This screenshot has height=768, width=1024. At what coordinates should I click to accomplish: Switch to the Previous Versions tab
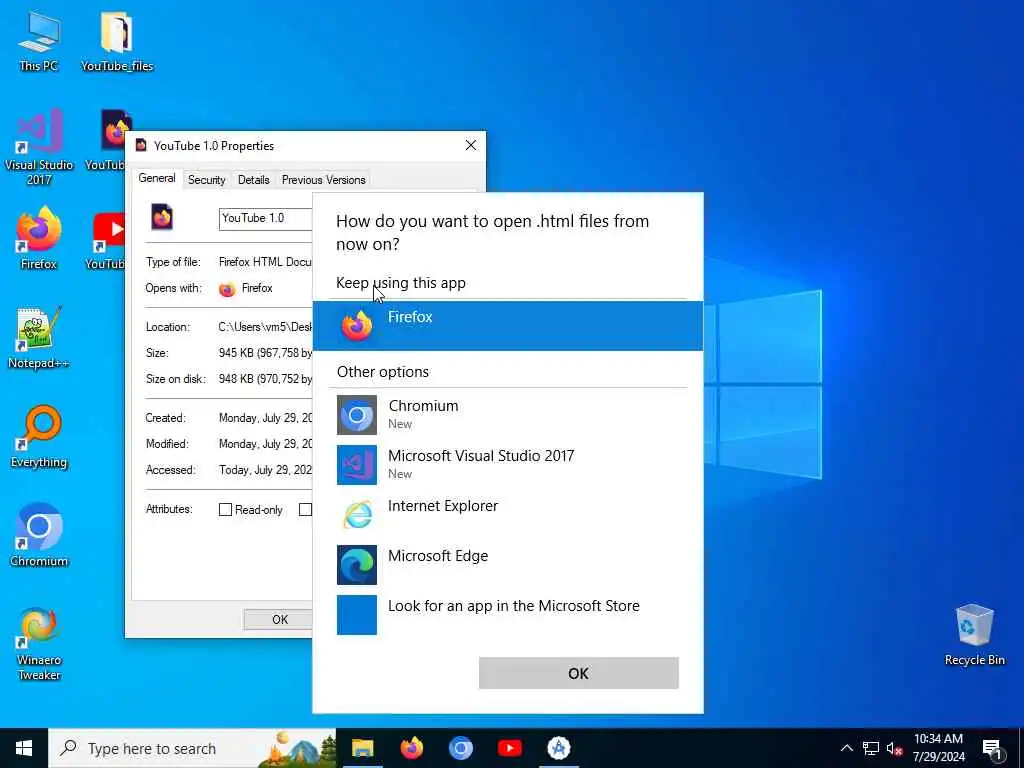click(x=323, y=180)
